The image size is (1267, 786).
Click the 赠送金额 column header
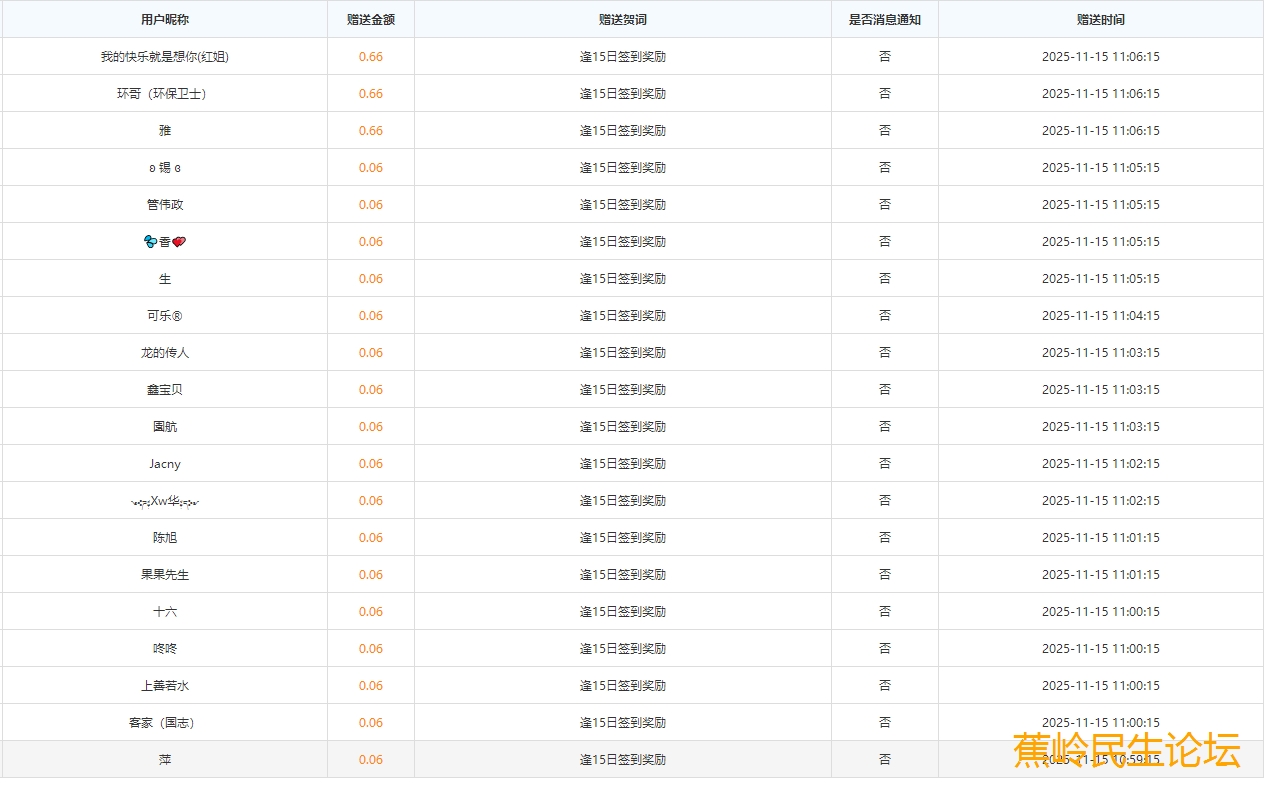click(x=370, y=19)
